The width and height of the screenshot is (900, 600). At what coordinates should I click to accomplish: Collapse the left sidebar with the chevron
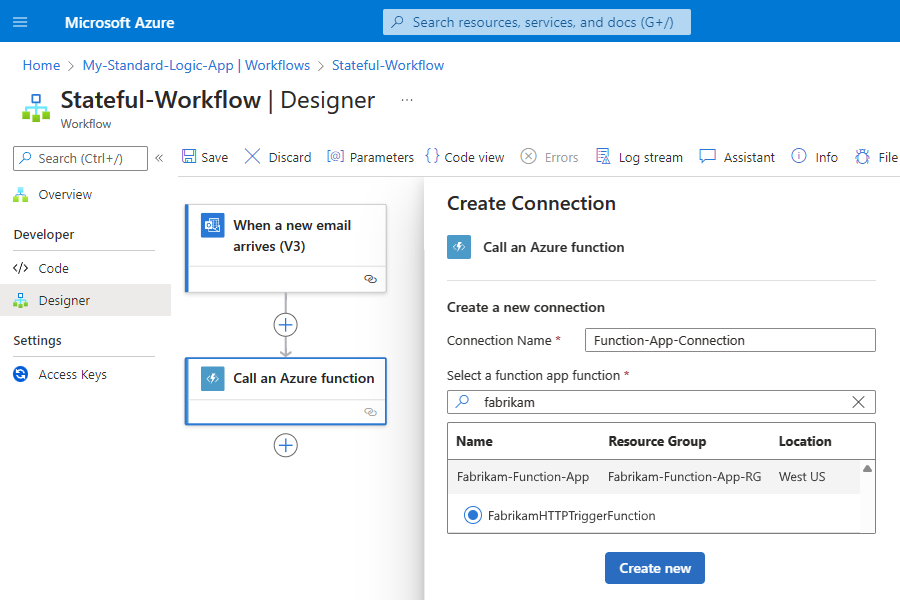click(x=158, y=157)
